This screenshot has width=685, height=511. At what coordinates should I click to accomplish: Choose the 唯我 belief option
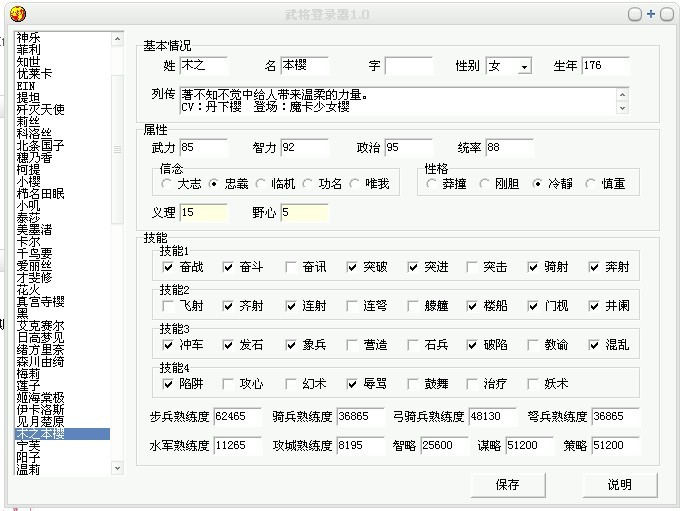[x=356, y=184]
